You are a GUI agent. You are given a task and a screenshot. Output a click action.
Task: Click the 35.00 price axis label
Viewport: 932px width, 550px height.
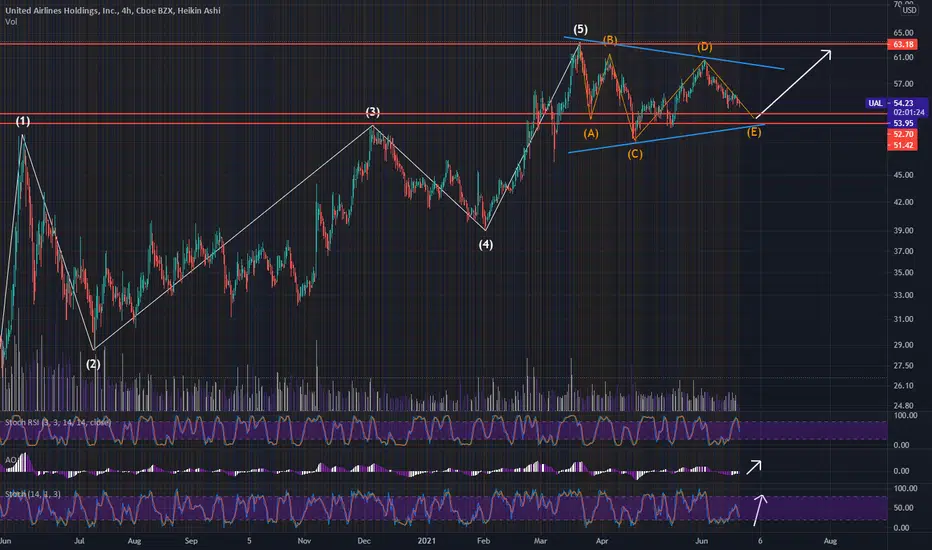pyautogui.click(x=903, y=272)
